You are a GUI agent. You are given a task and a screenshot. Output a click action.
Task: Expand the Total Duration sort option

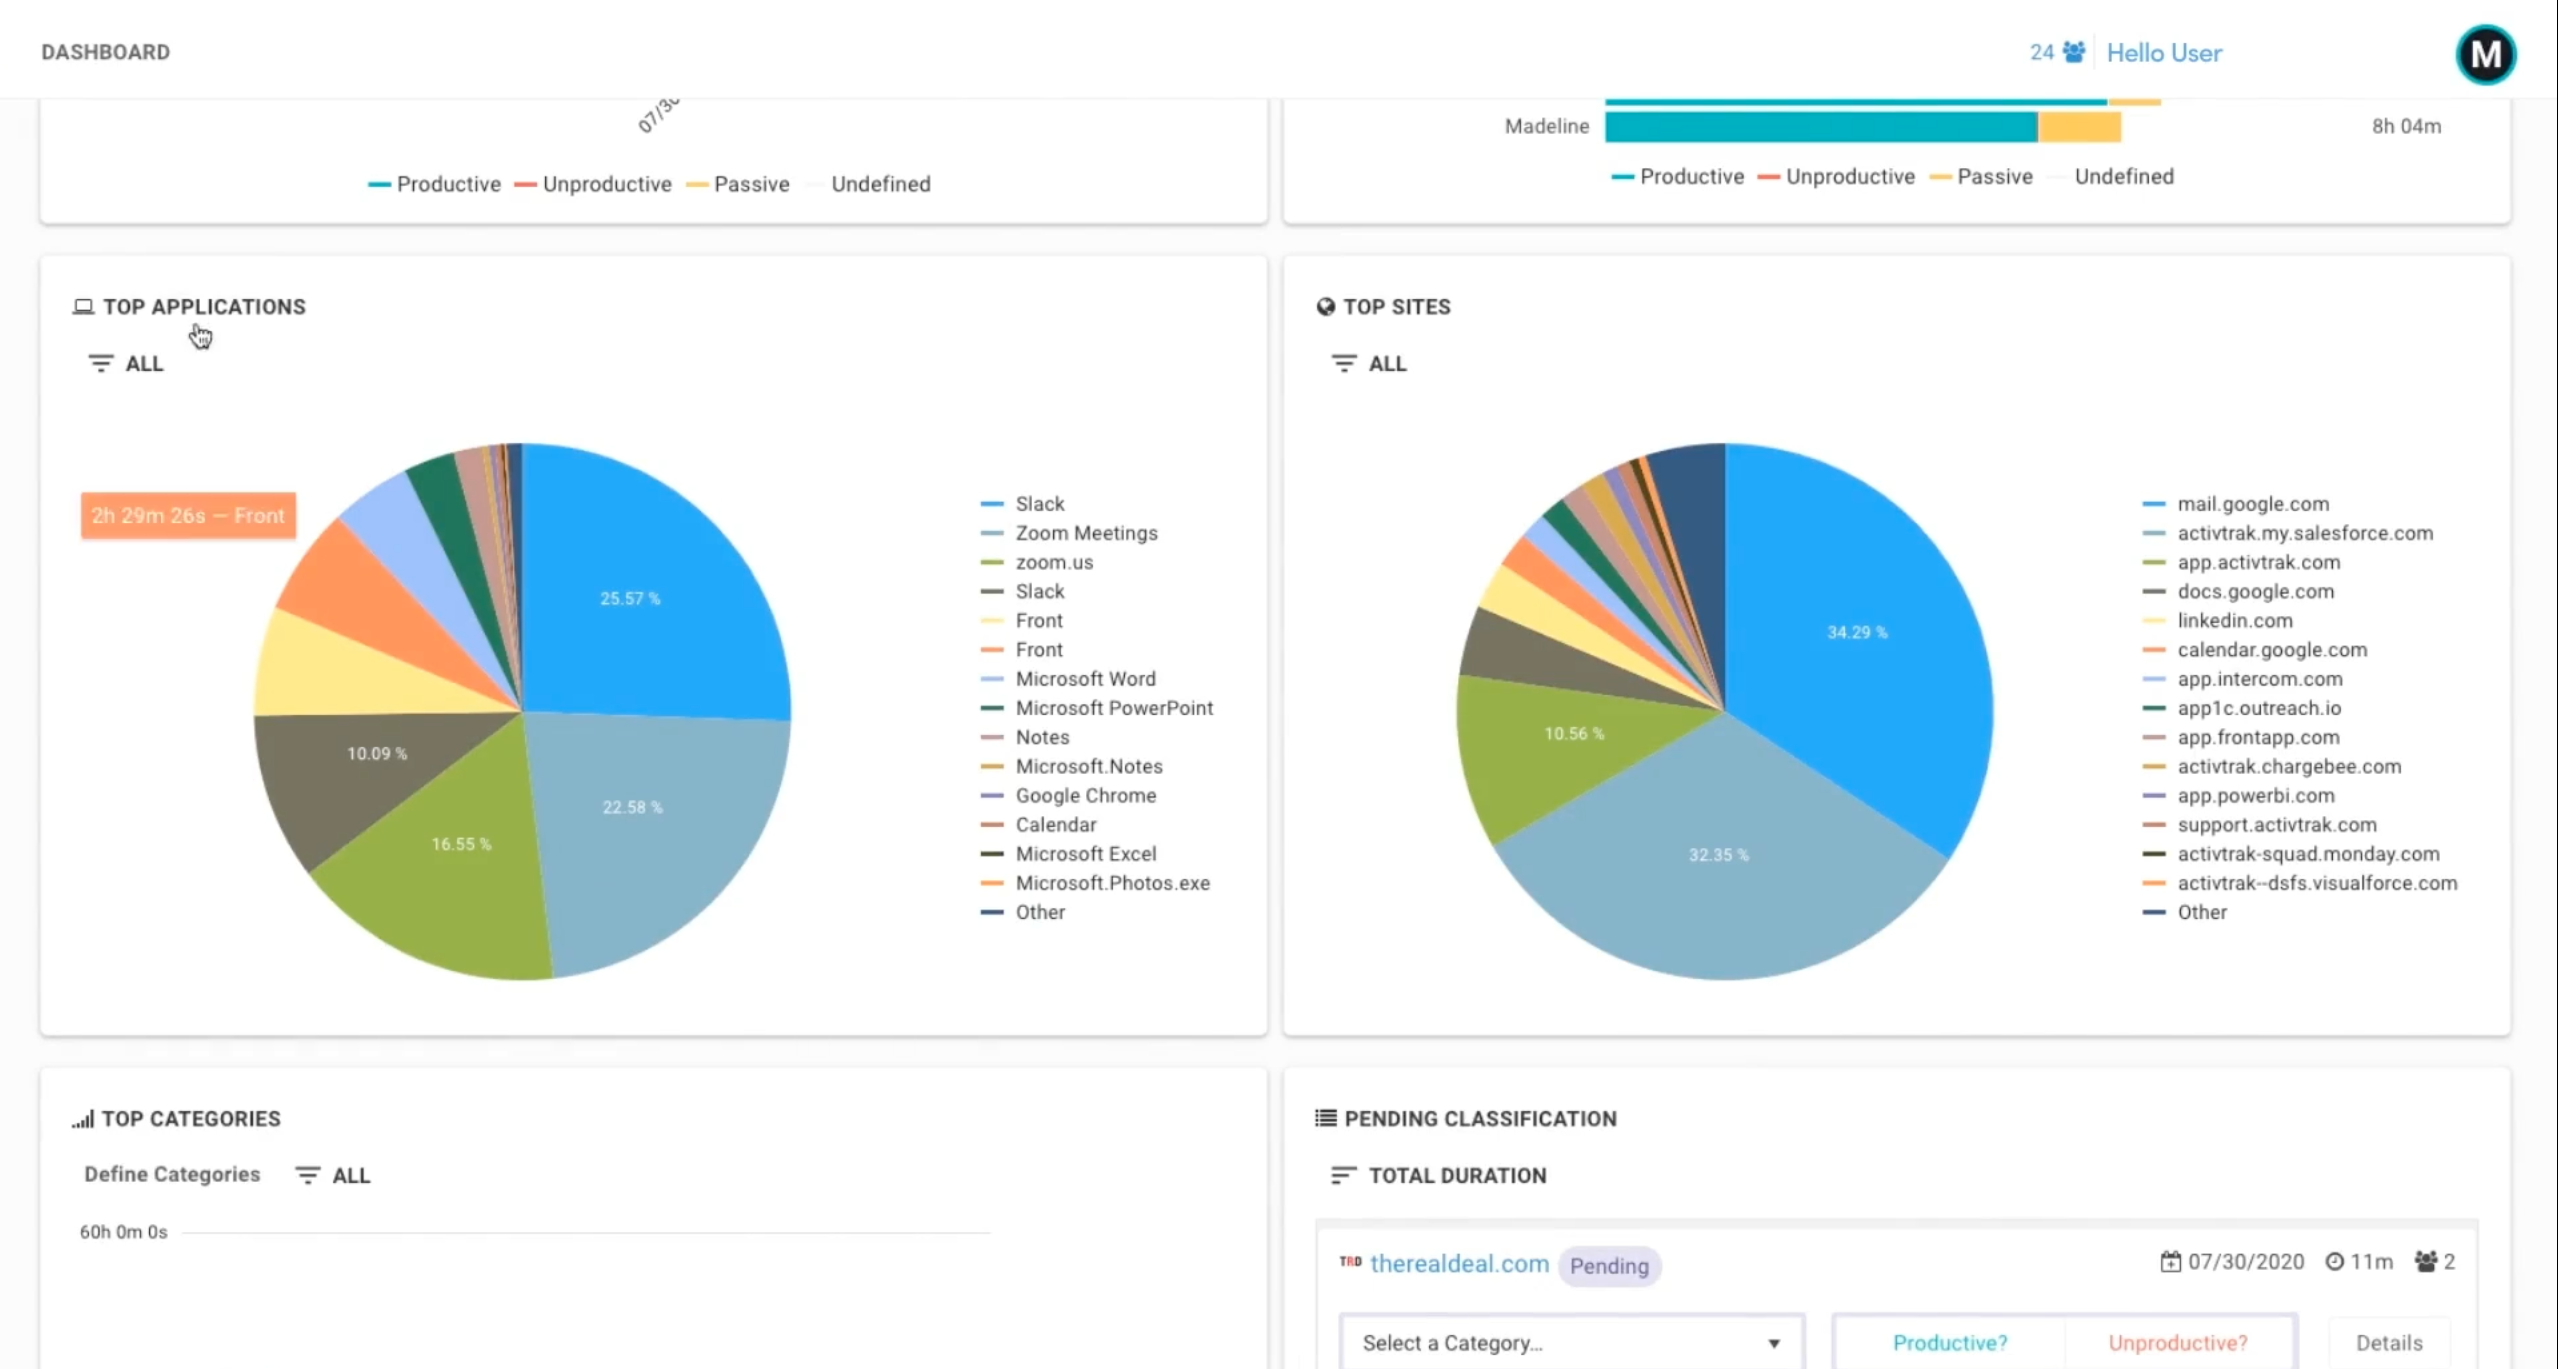1456,1175
